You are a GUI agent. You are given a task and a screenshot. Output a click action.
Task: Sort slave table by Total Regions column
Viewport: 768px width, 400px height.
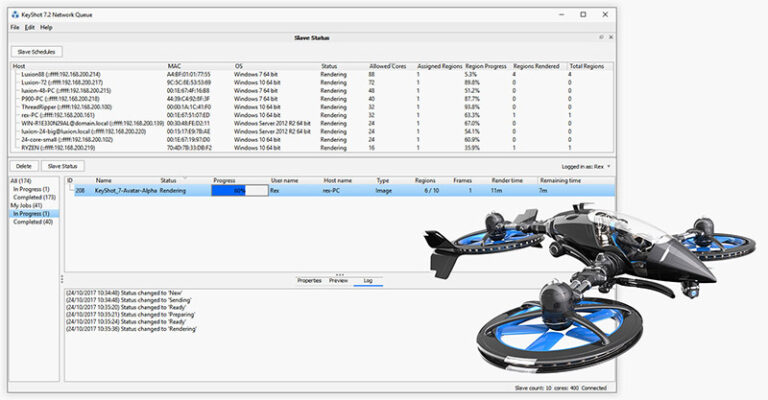pos(587,66)
